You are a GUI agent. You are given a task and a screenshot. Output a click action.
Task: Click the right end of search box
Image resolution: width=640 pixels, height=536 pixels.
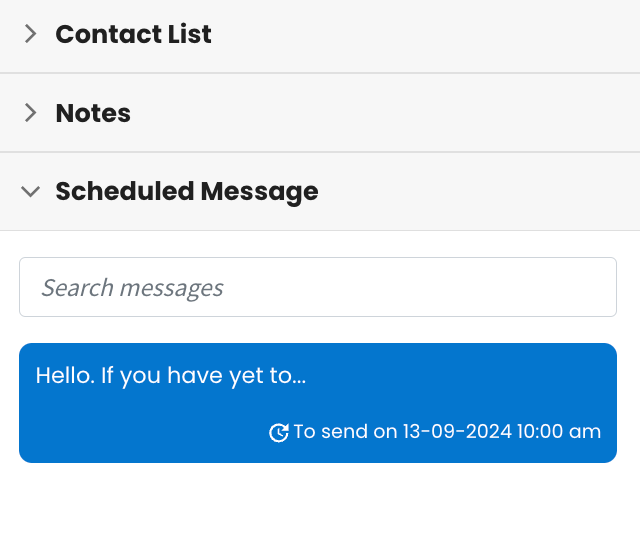tap(592, 287)
